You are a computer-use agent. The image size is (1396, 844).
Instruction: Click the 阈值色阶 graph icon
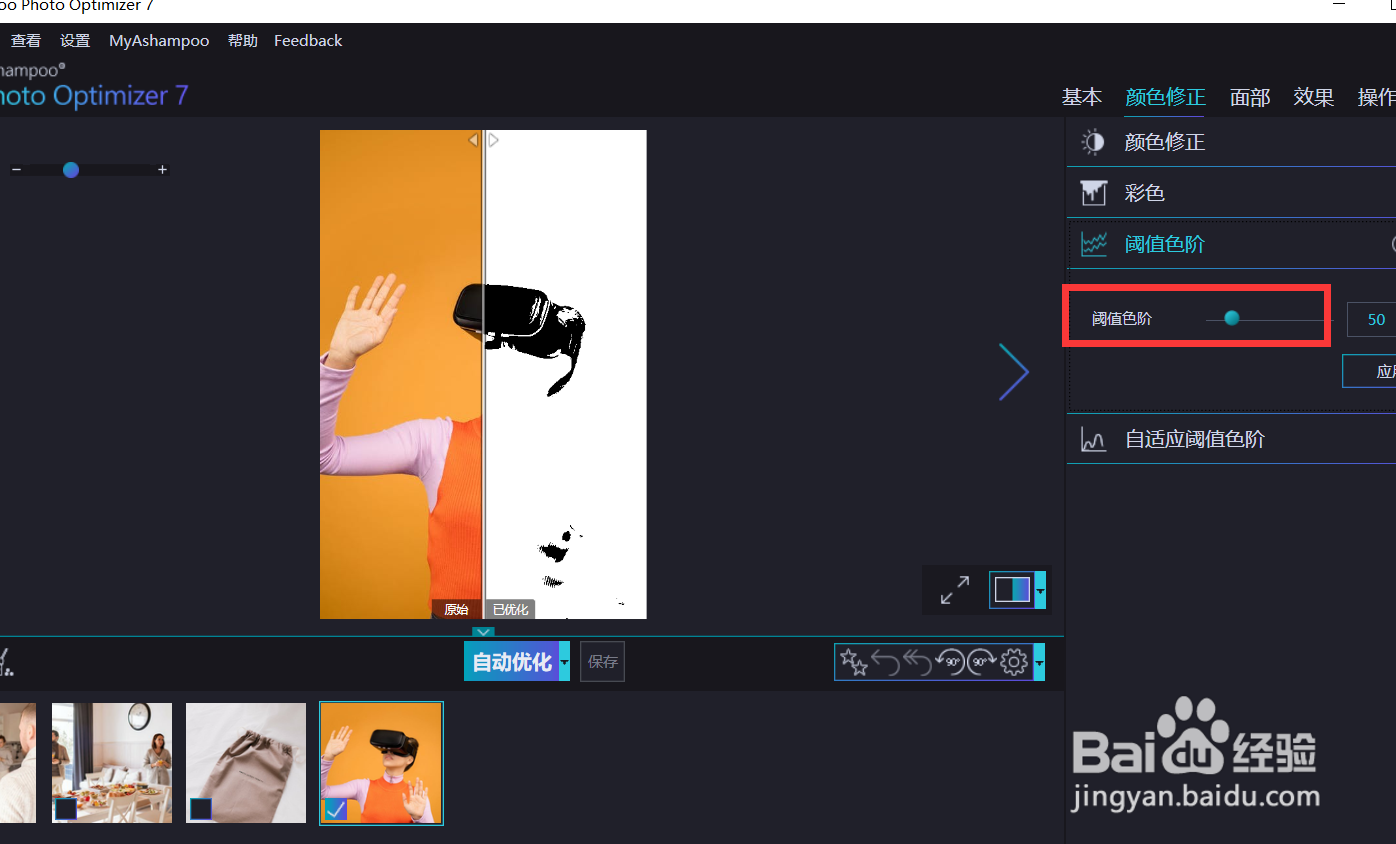tap(1093, 244)
